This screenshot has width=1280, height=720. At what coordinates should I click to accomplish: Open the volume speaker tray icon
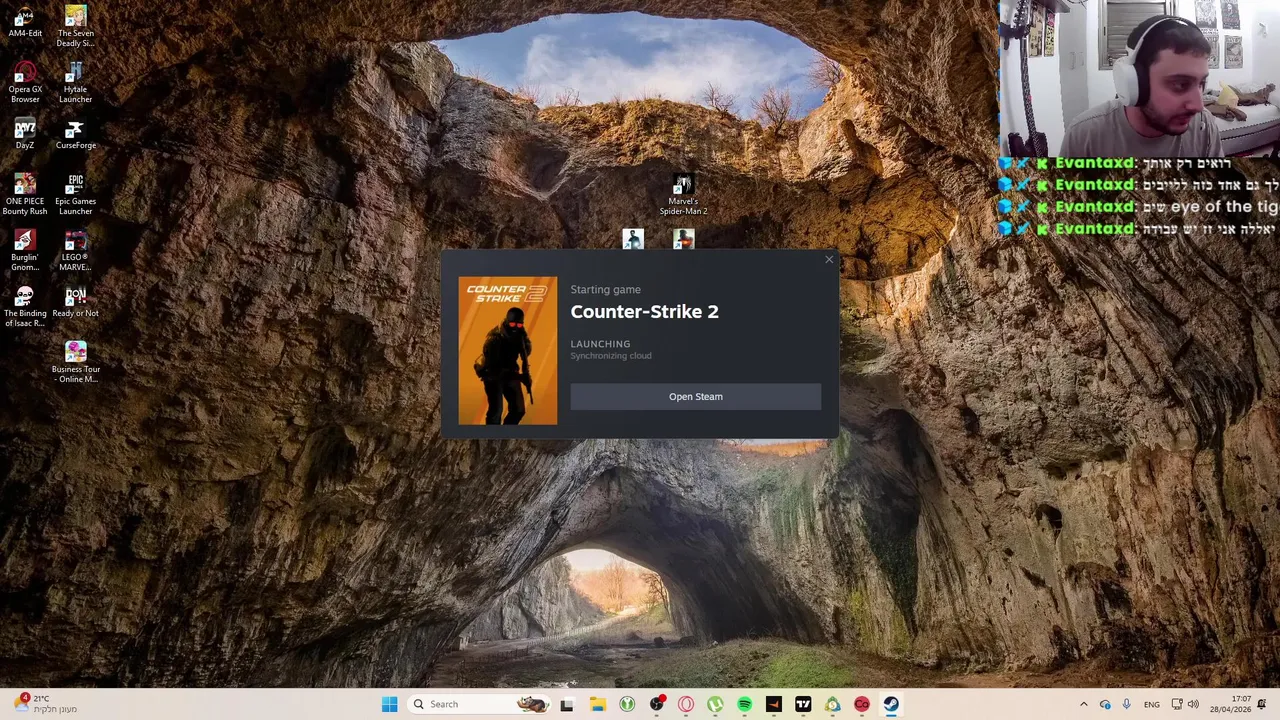click(x=1193, y=704)
